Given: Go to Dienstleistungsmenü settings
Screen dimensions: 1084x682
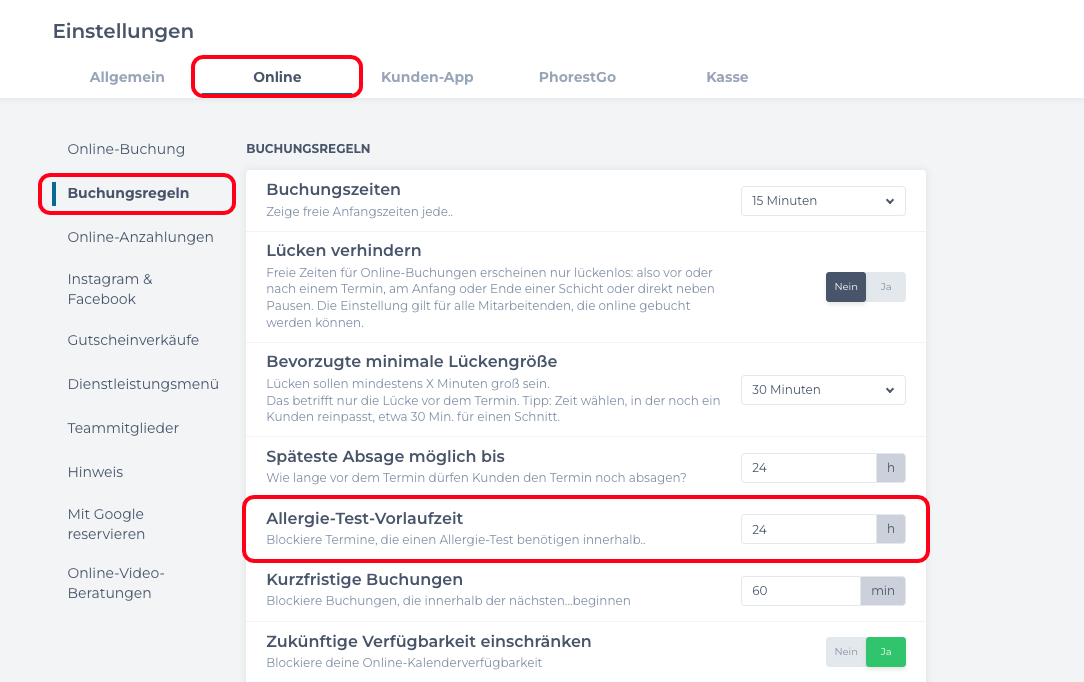Looking at the screenshot, I should tap(143, 384).
